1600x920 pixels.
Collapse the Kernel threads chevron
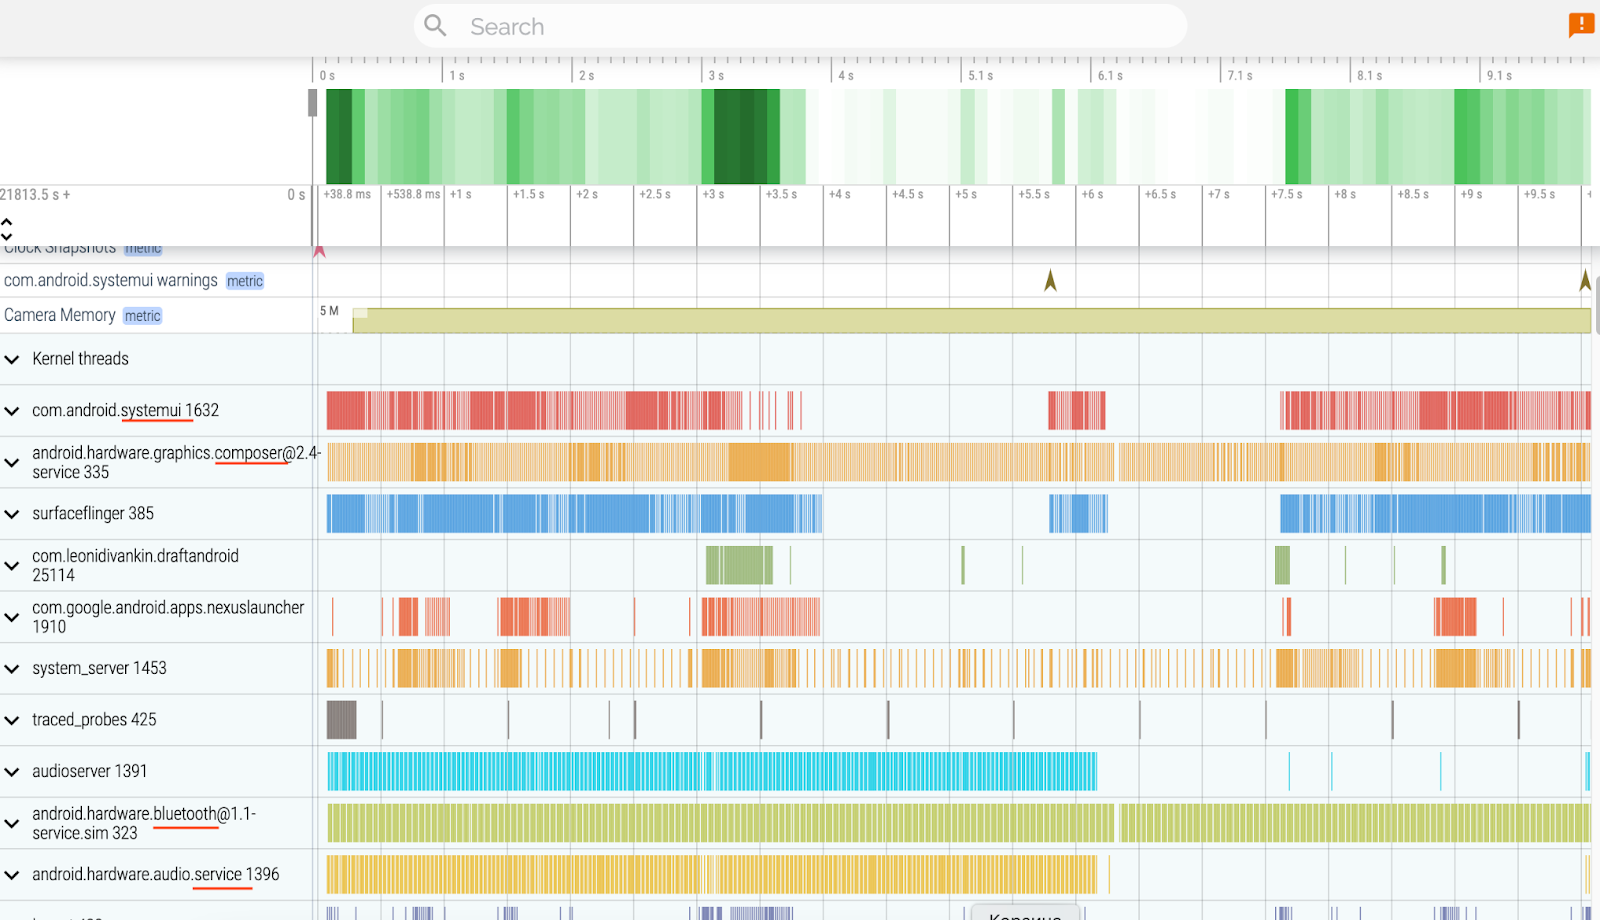pos(12,359)
